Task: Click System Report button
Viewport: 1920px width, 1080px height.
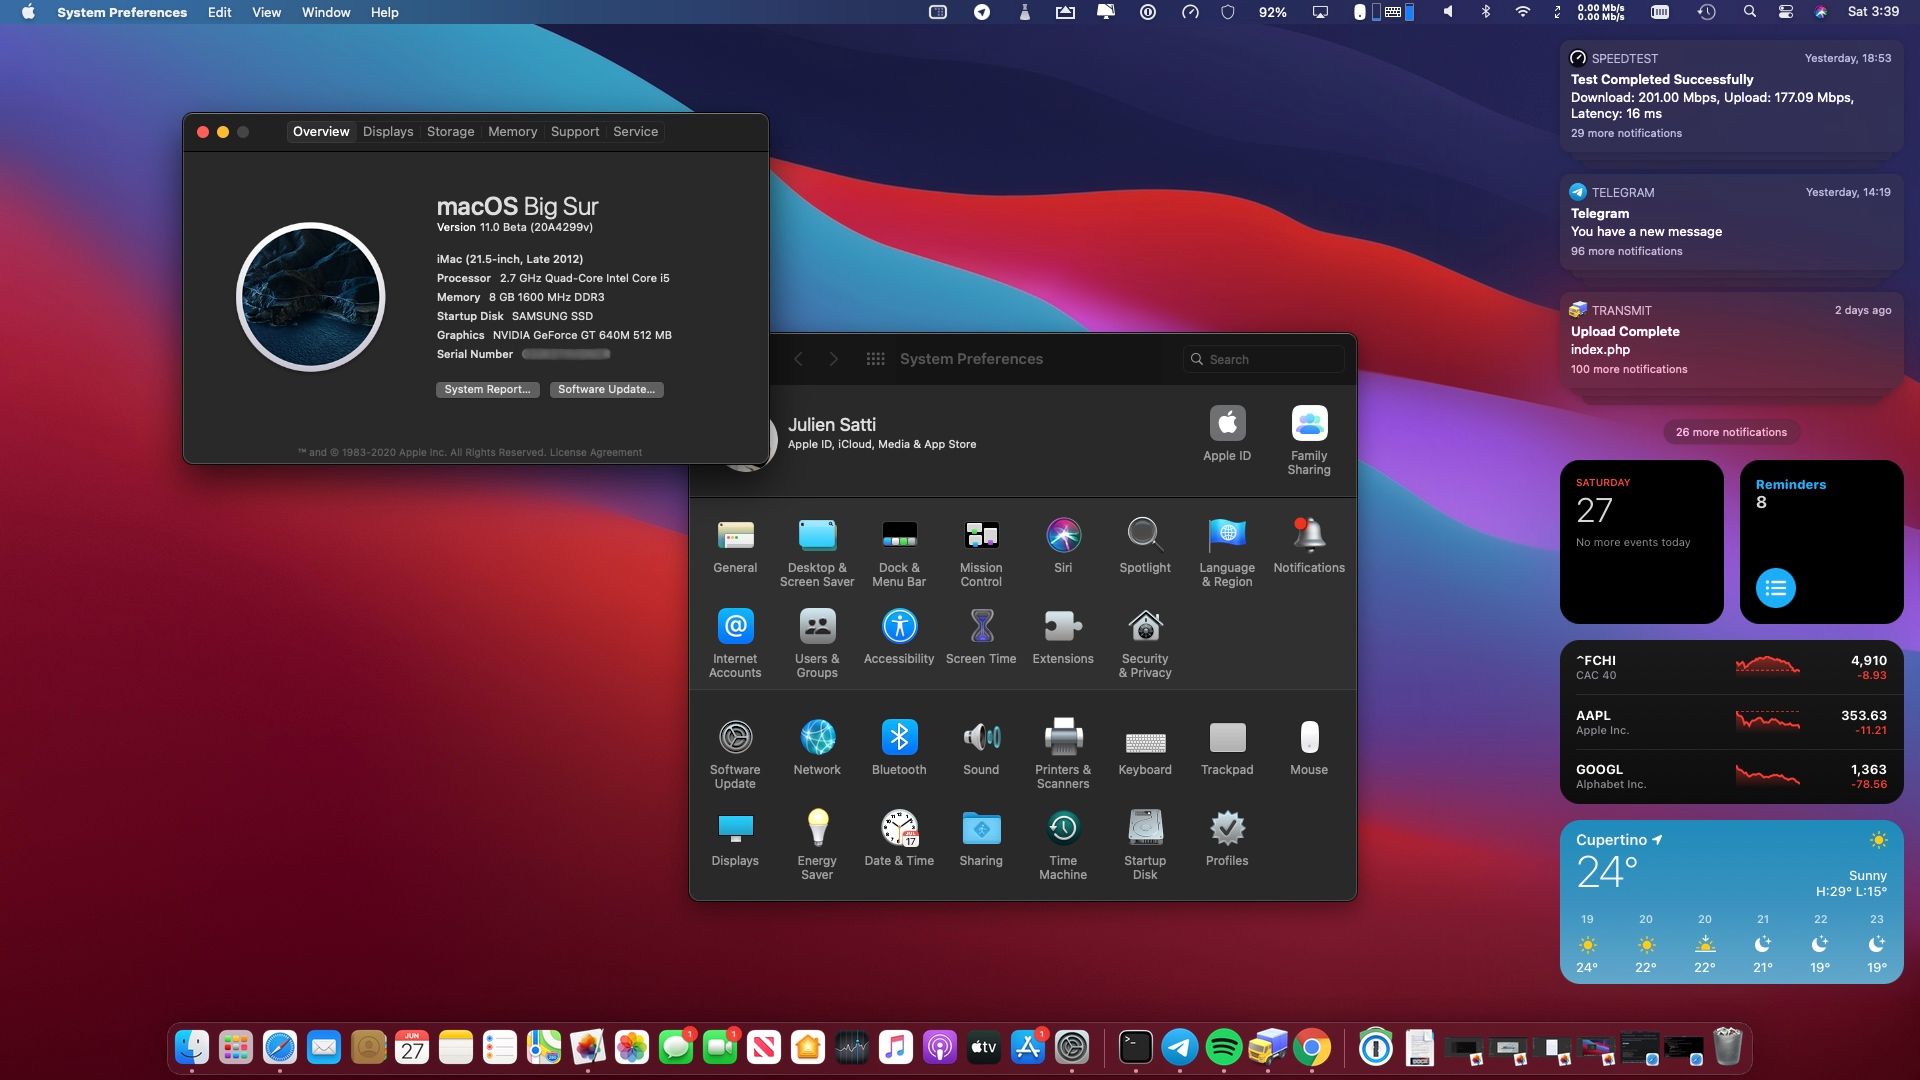Action: (488, 389)
